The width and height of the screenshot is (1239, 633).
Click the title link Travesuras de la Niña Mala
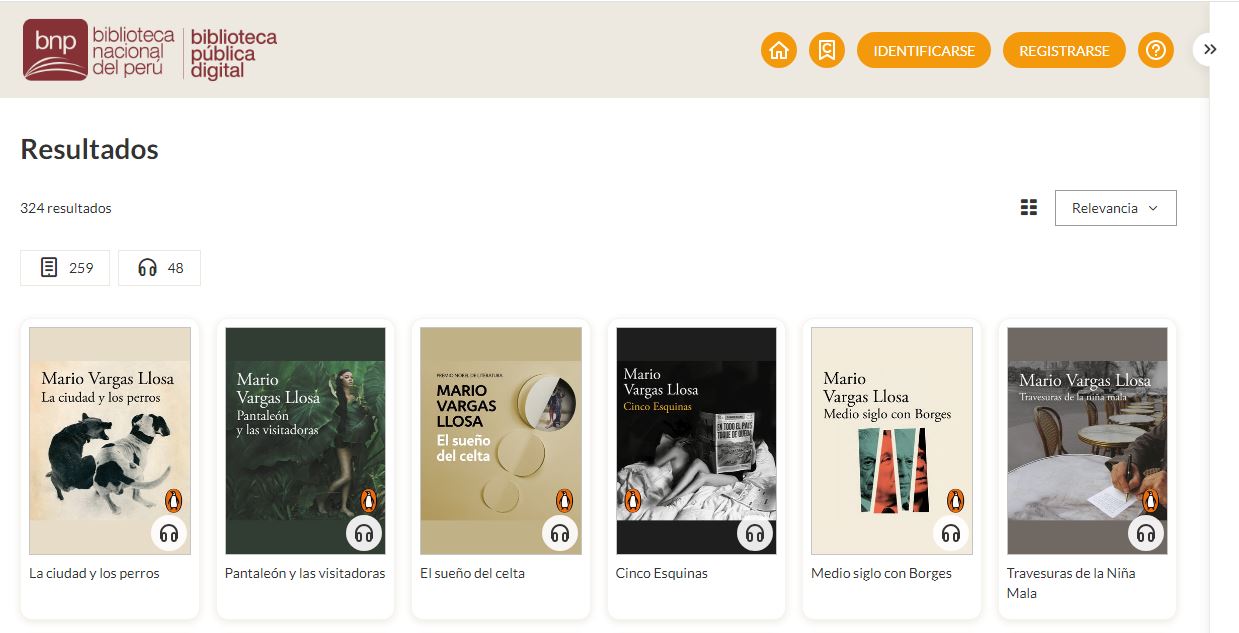[x=1071, y=583]
